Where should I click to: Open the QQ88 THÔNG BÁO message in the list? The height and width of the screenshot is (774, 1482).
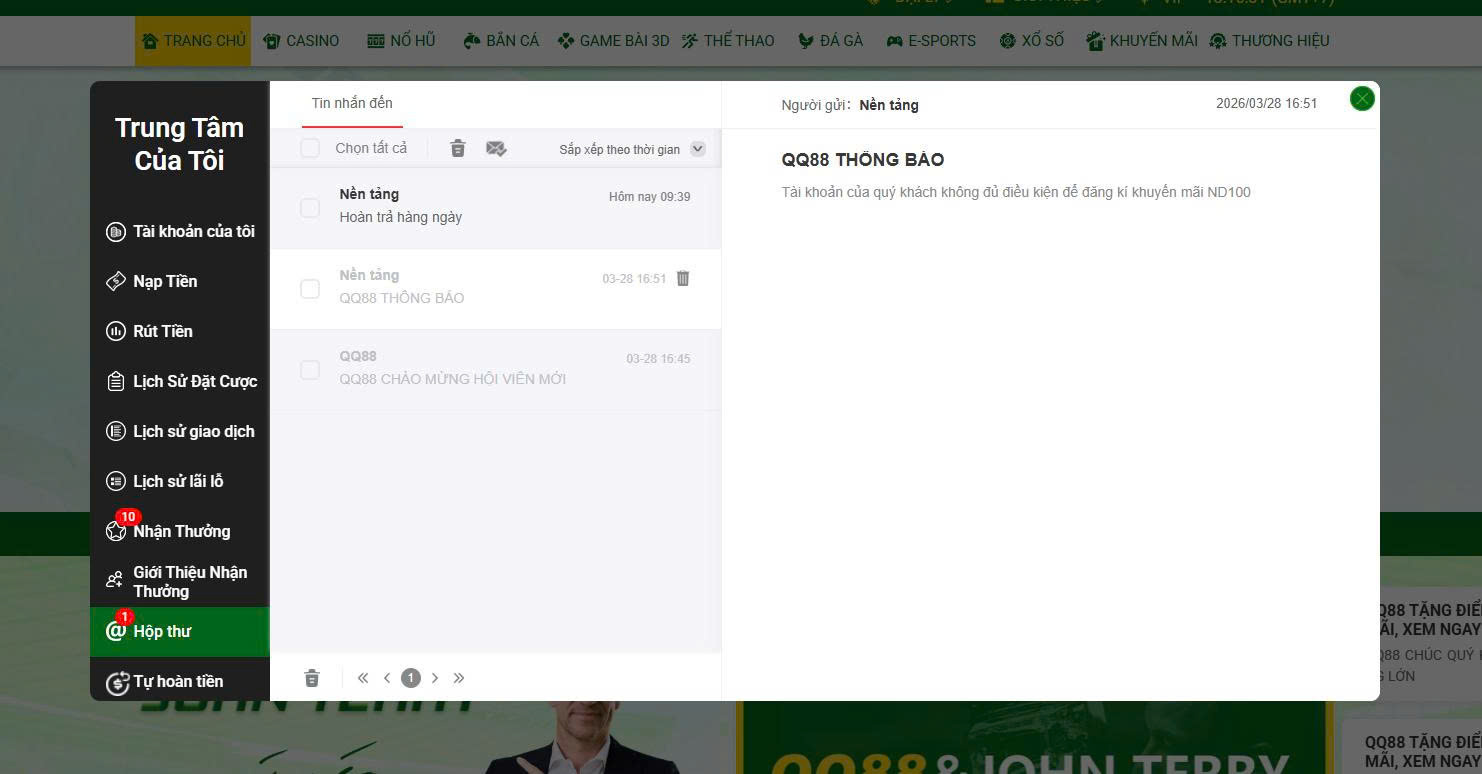[496, 288]
